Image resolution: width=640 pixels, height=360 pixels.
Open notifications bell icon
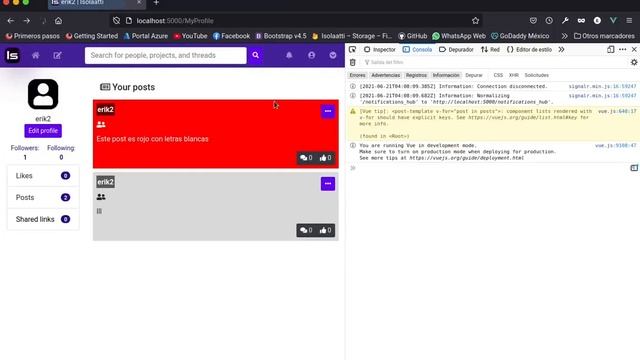point(289,55)
